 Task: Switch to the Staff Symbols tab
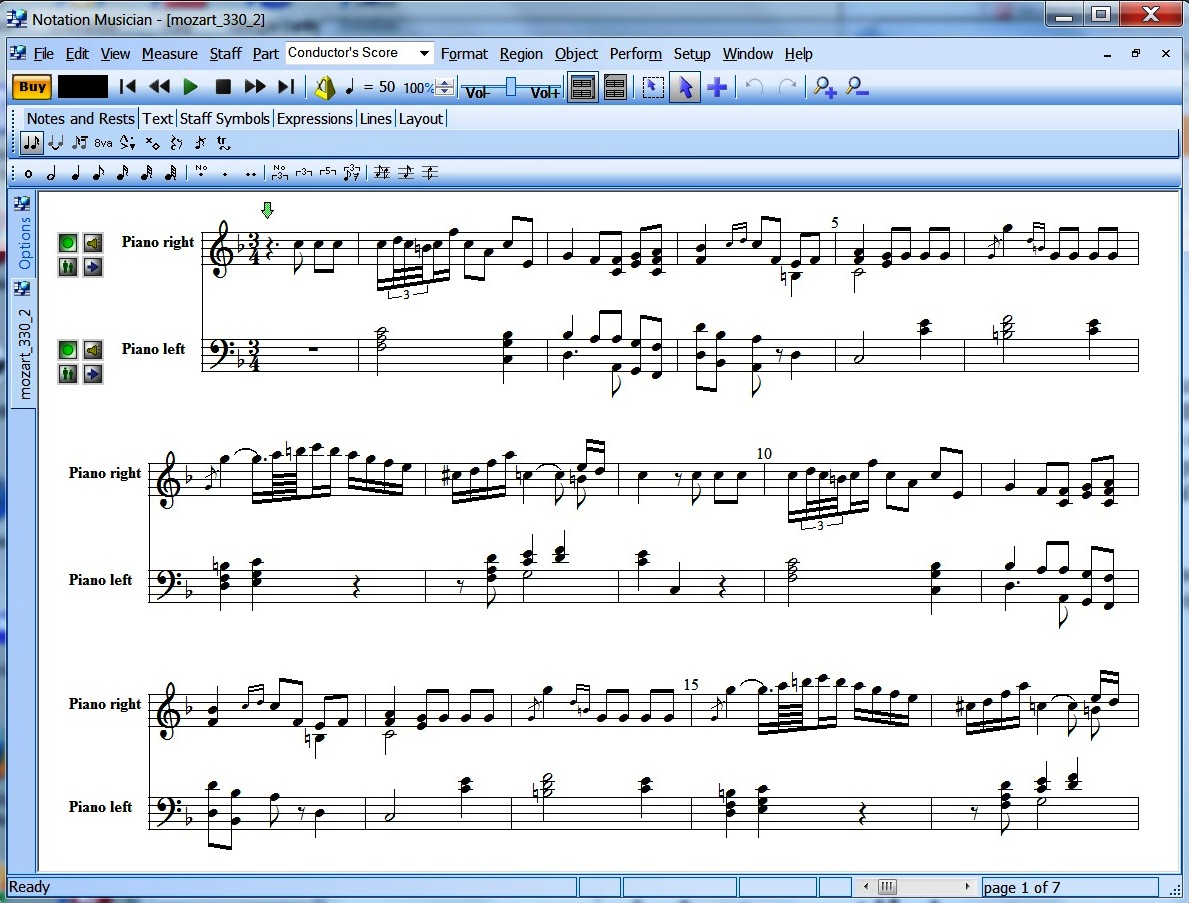[224, 118]
